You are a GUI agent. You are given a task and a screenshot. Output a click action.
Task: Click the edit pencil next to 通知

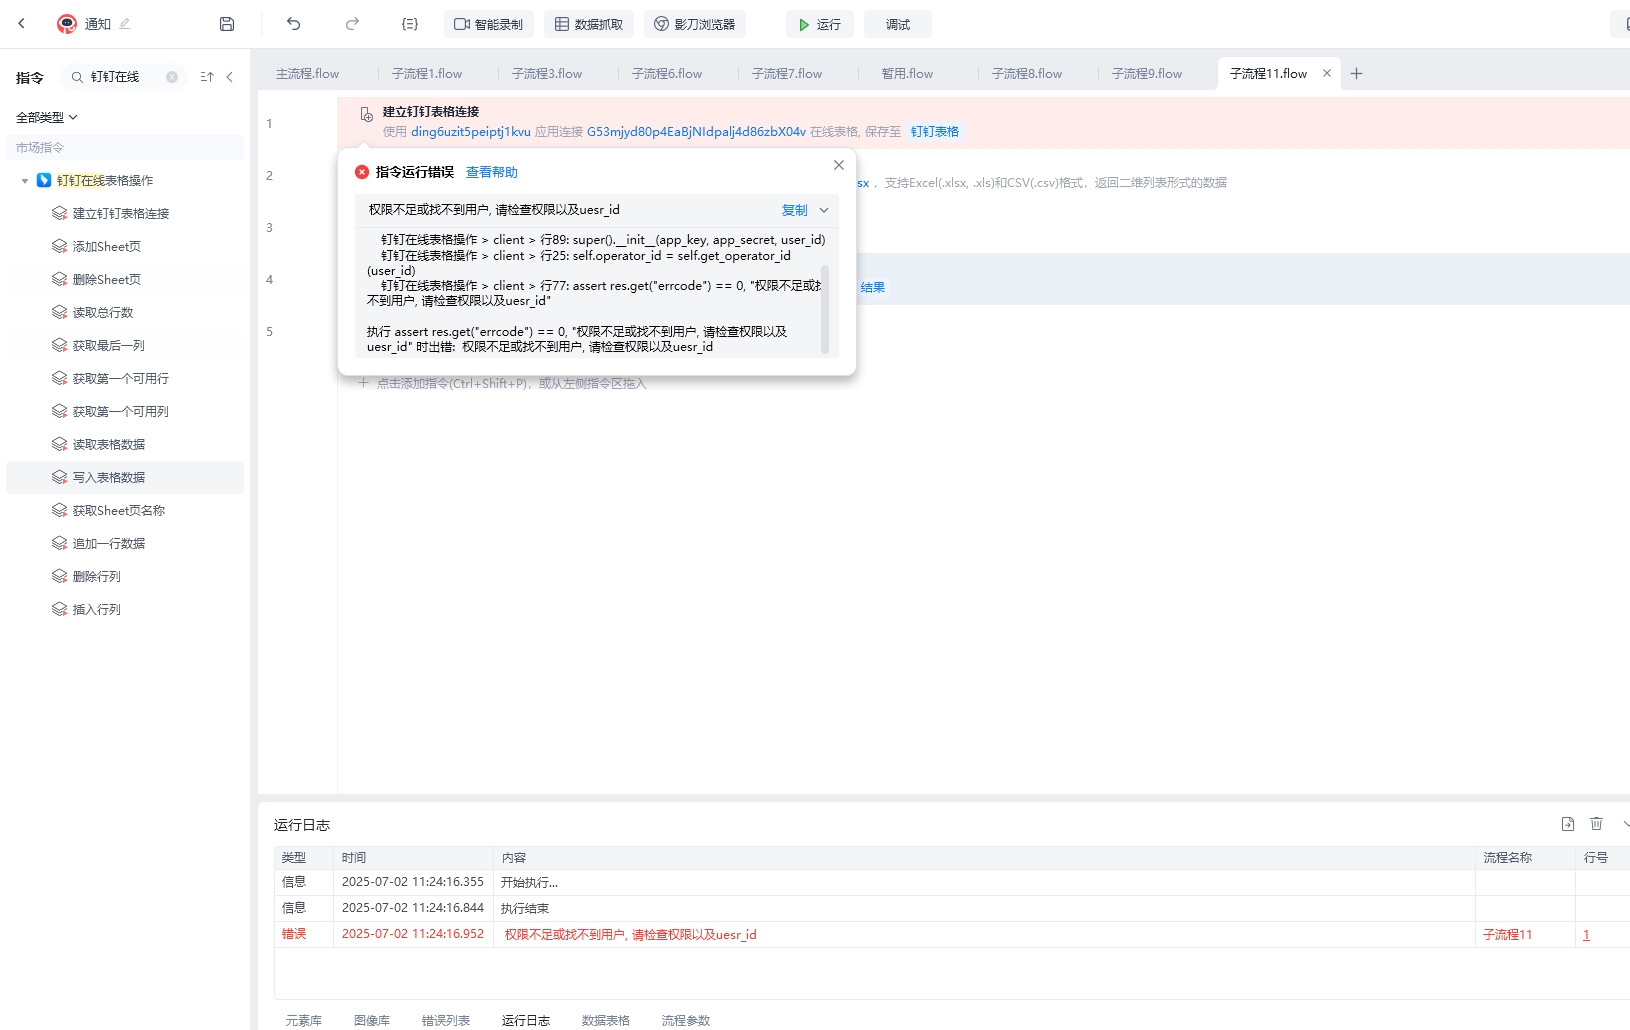tap(125, 23)
